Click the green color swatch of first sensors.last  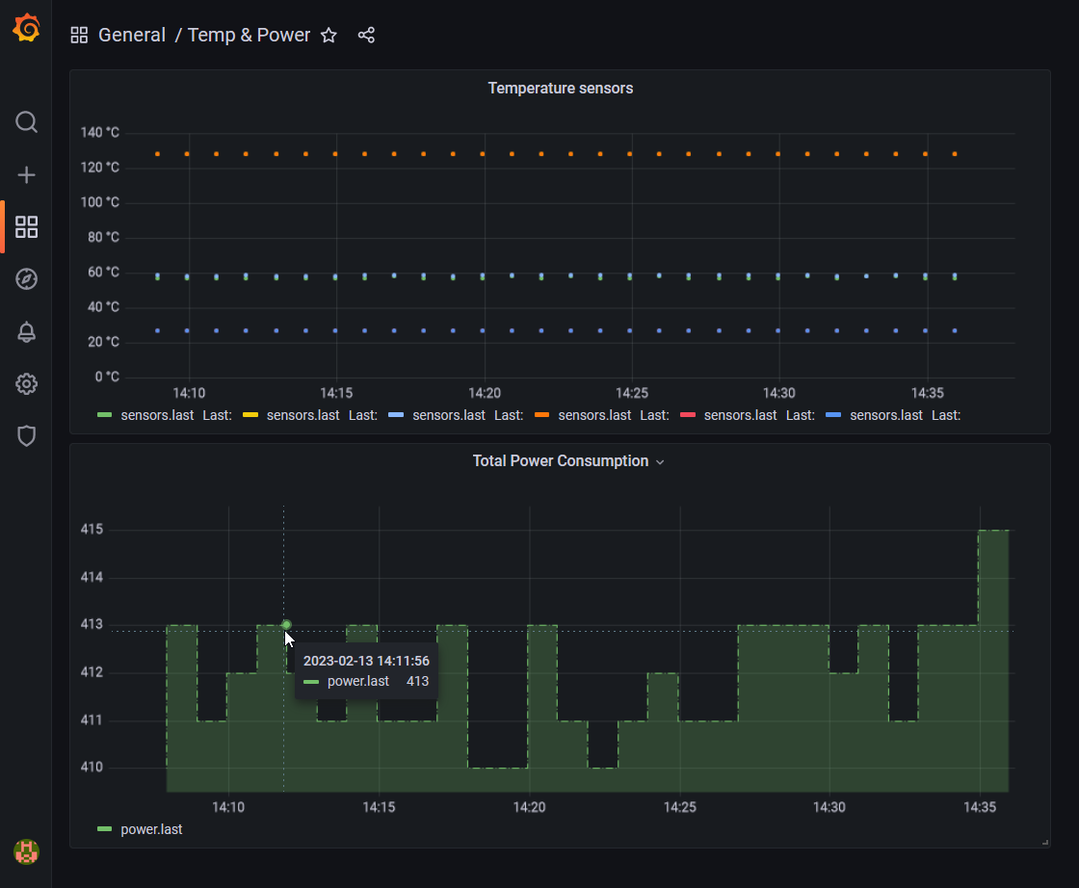(x=105, y=415)
